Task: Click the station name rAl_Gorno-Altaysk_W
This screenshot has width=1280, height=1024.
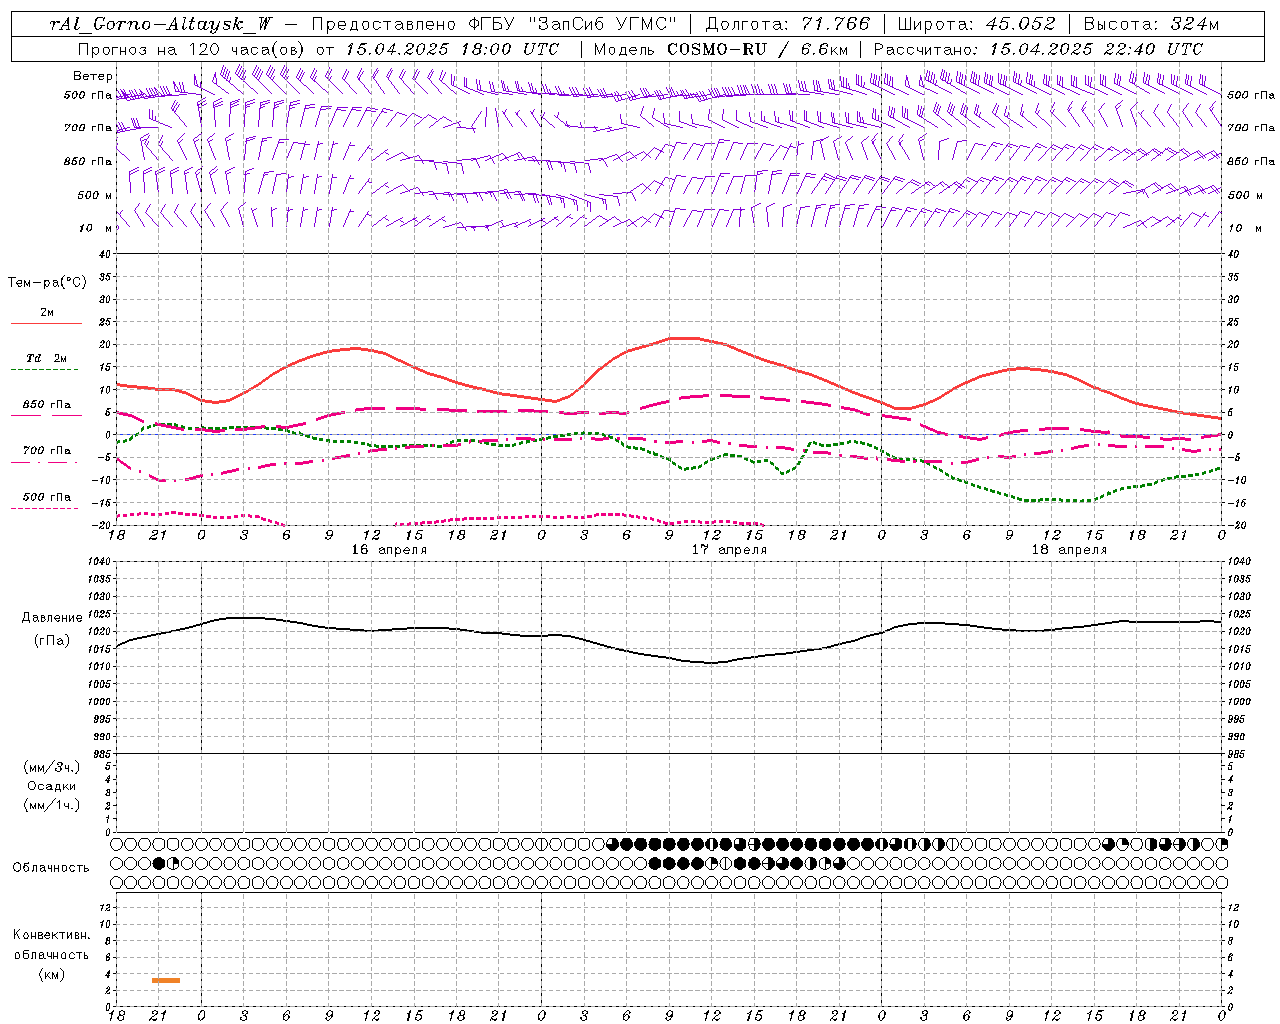Action: click(161, 24)
